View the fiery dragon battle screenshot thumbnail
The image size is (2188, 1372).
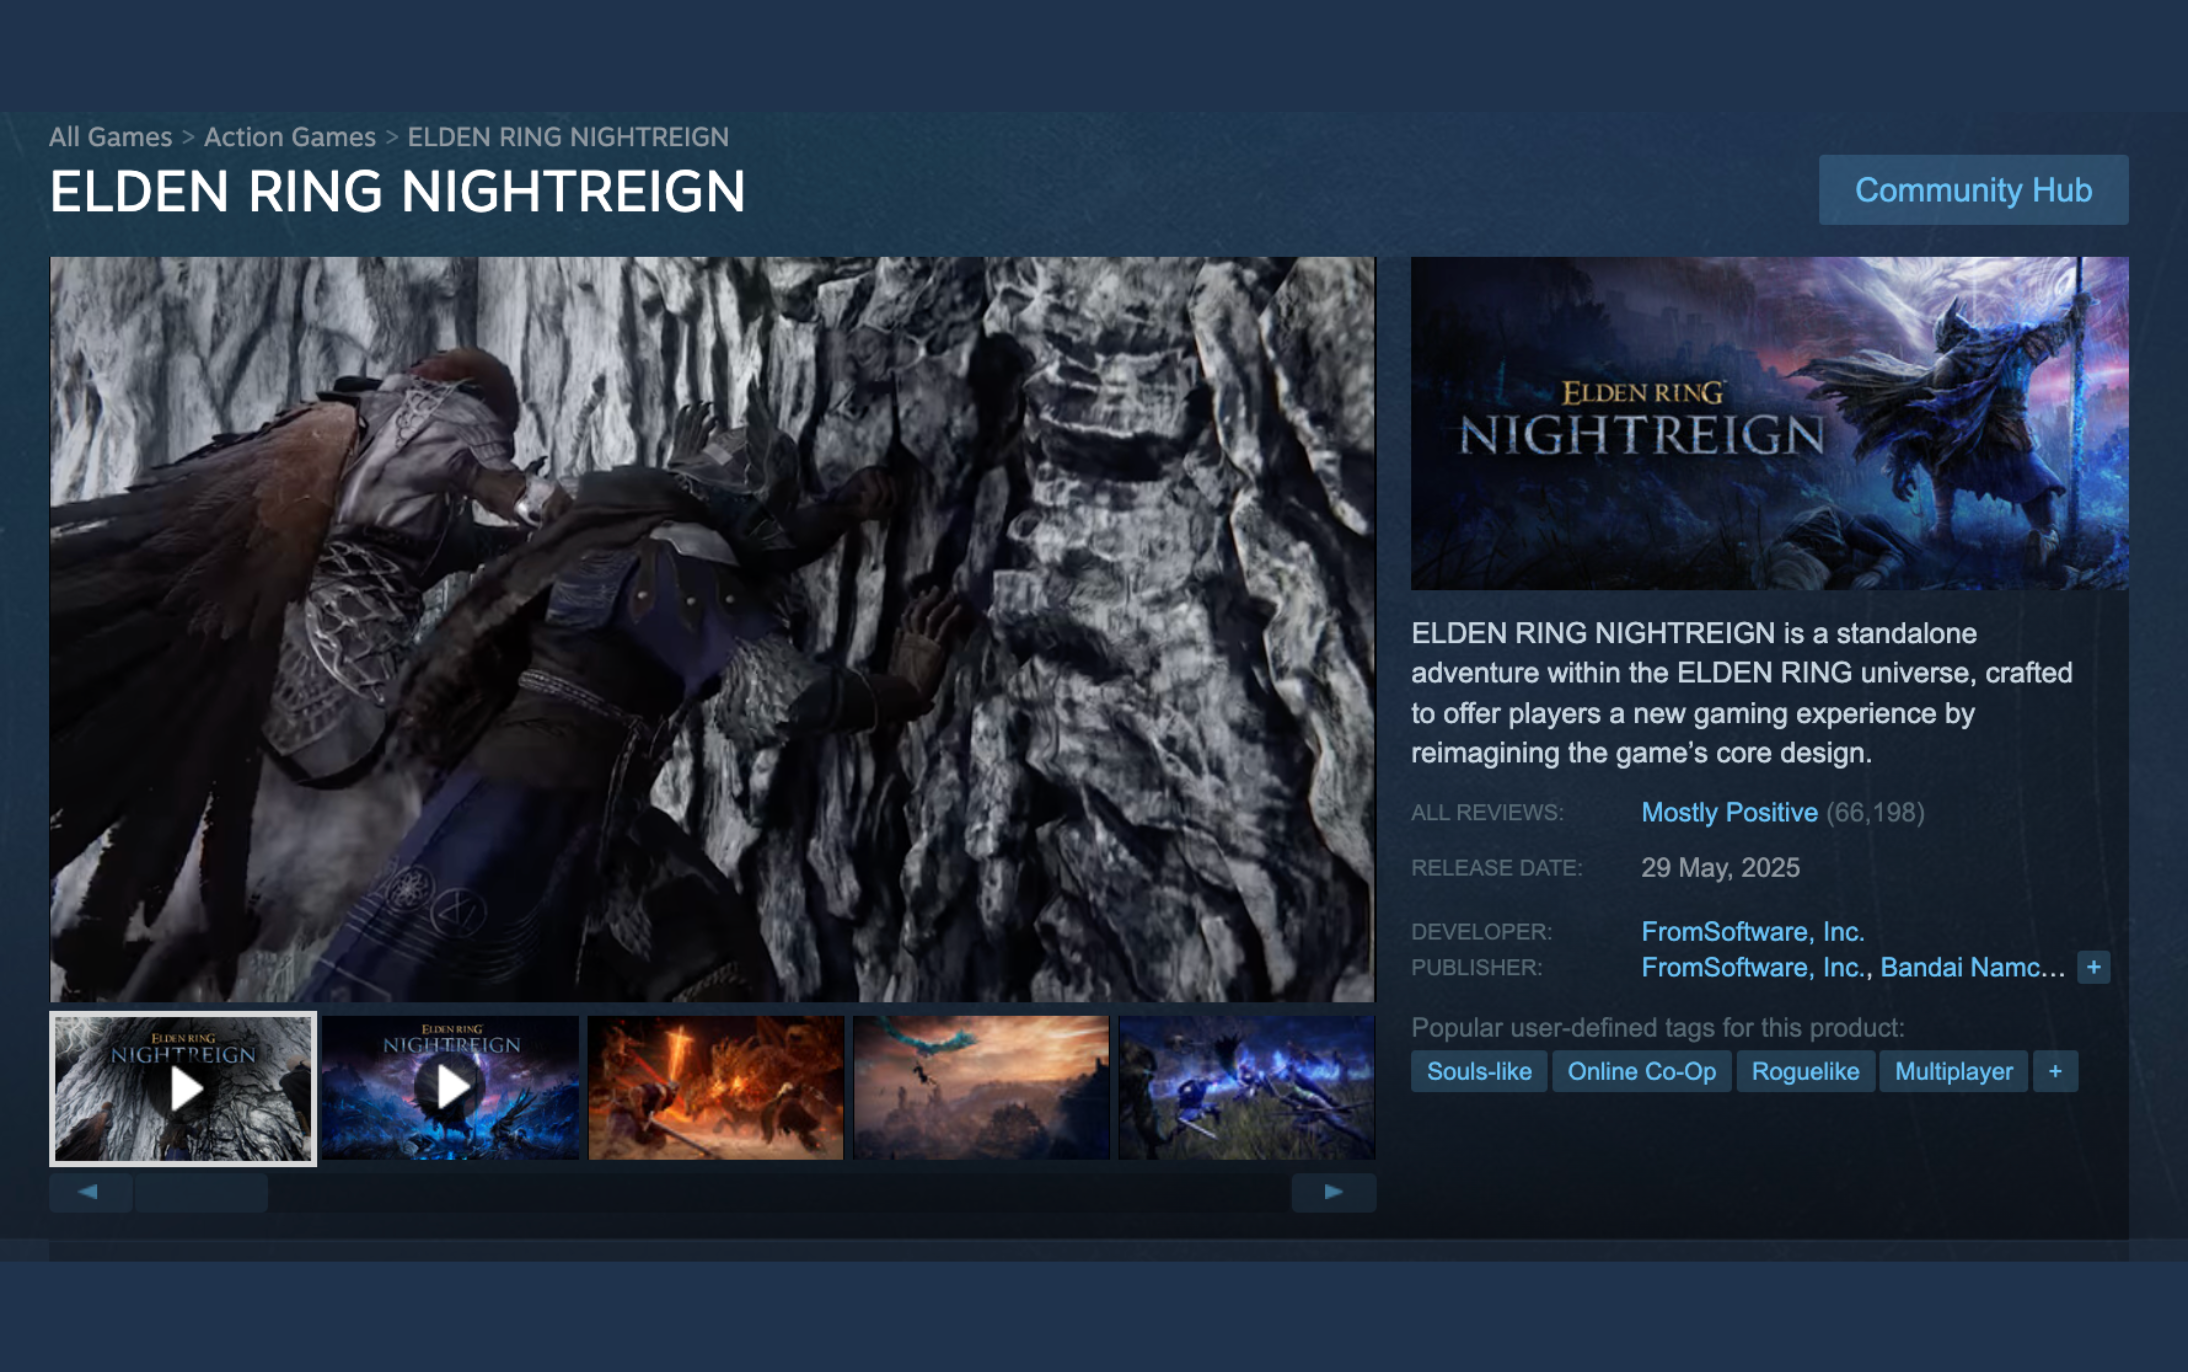click(716, 1088)
